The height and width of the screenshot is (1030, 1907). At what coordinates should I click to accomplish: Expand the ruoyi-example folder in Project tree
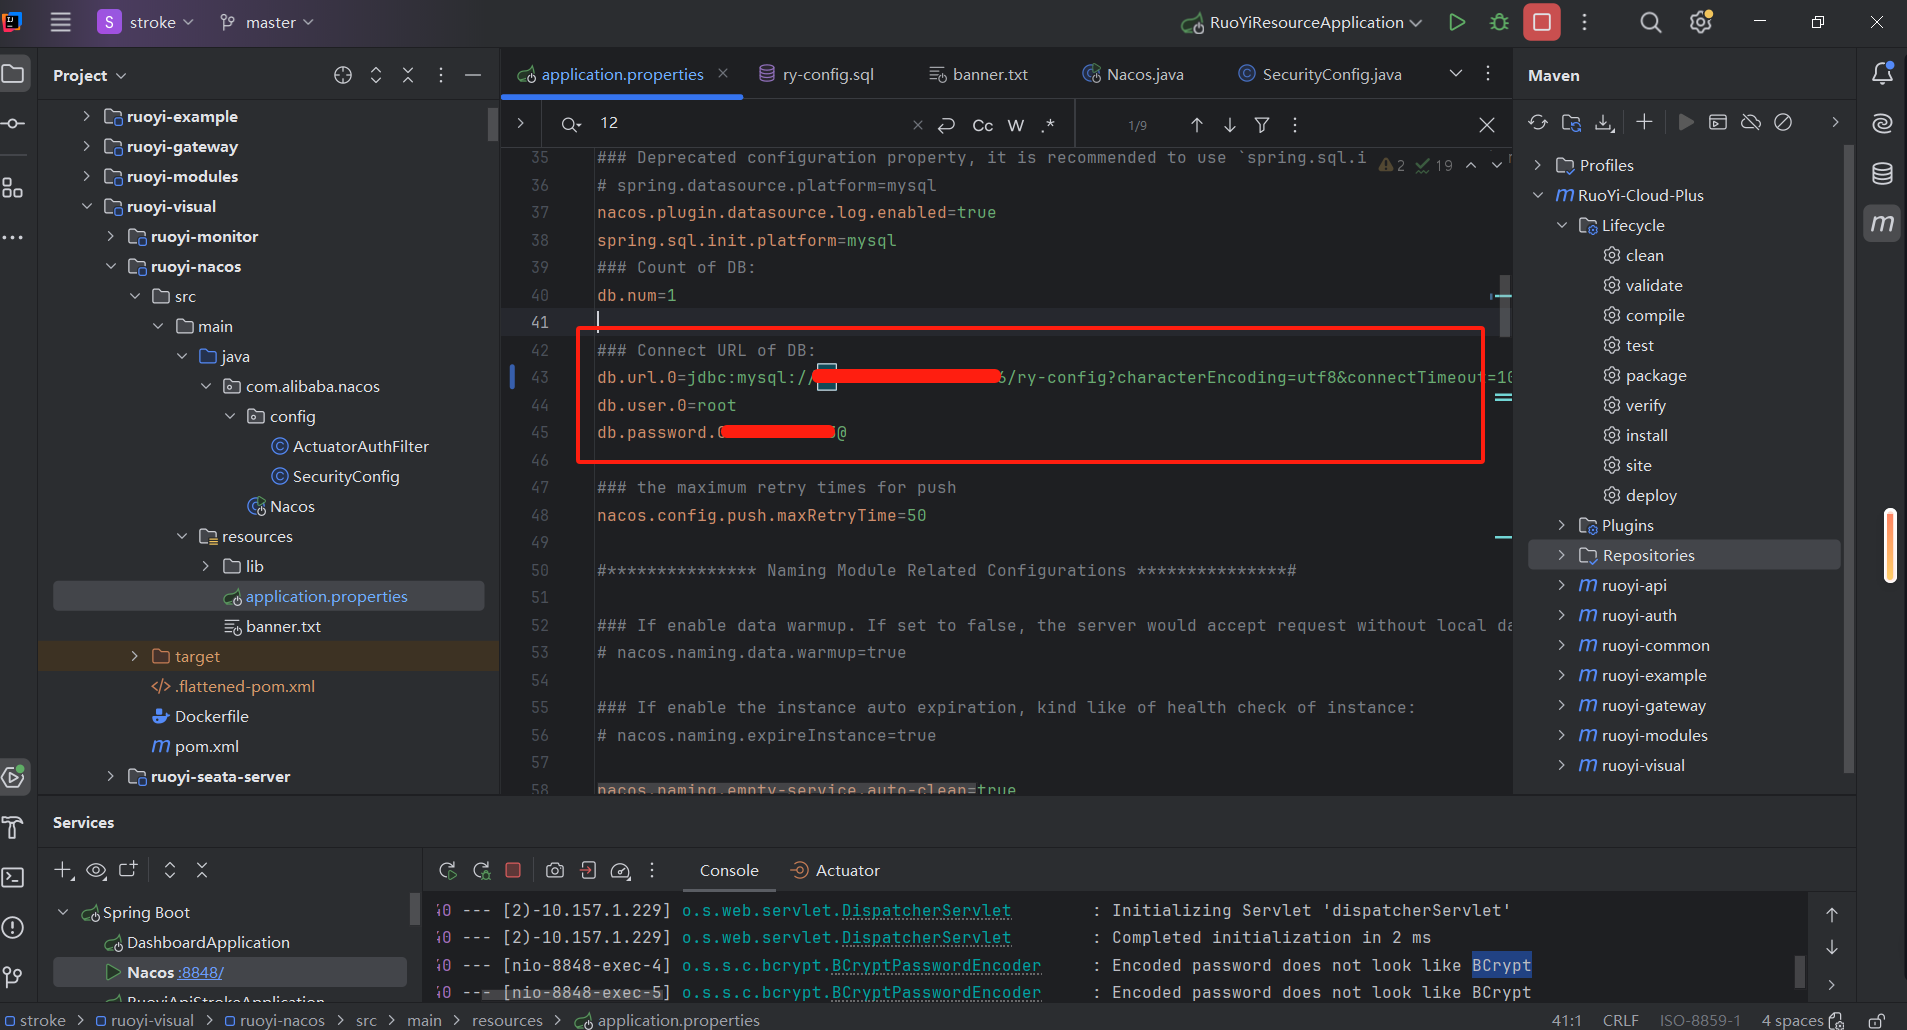pos(86,116)
